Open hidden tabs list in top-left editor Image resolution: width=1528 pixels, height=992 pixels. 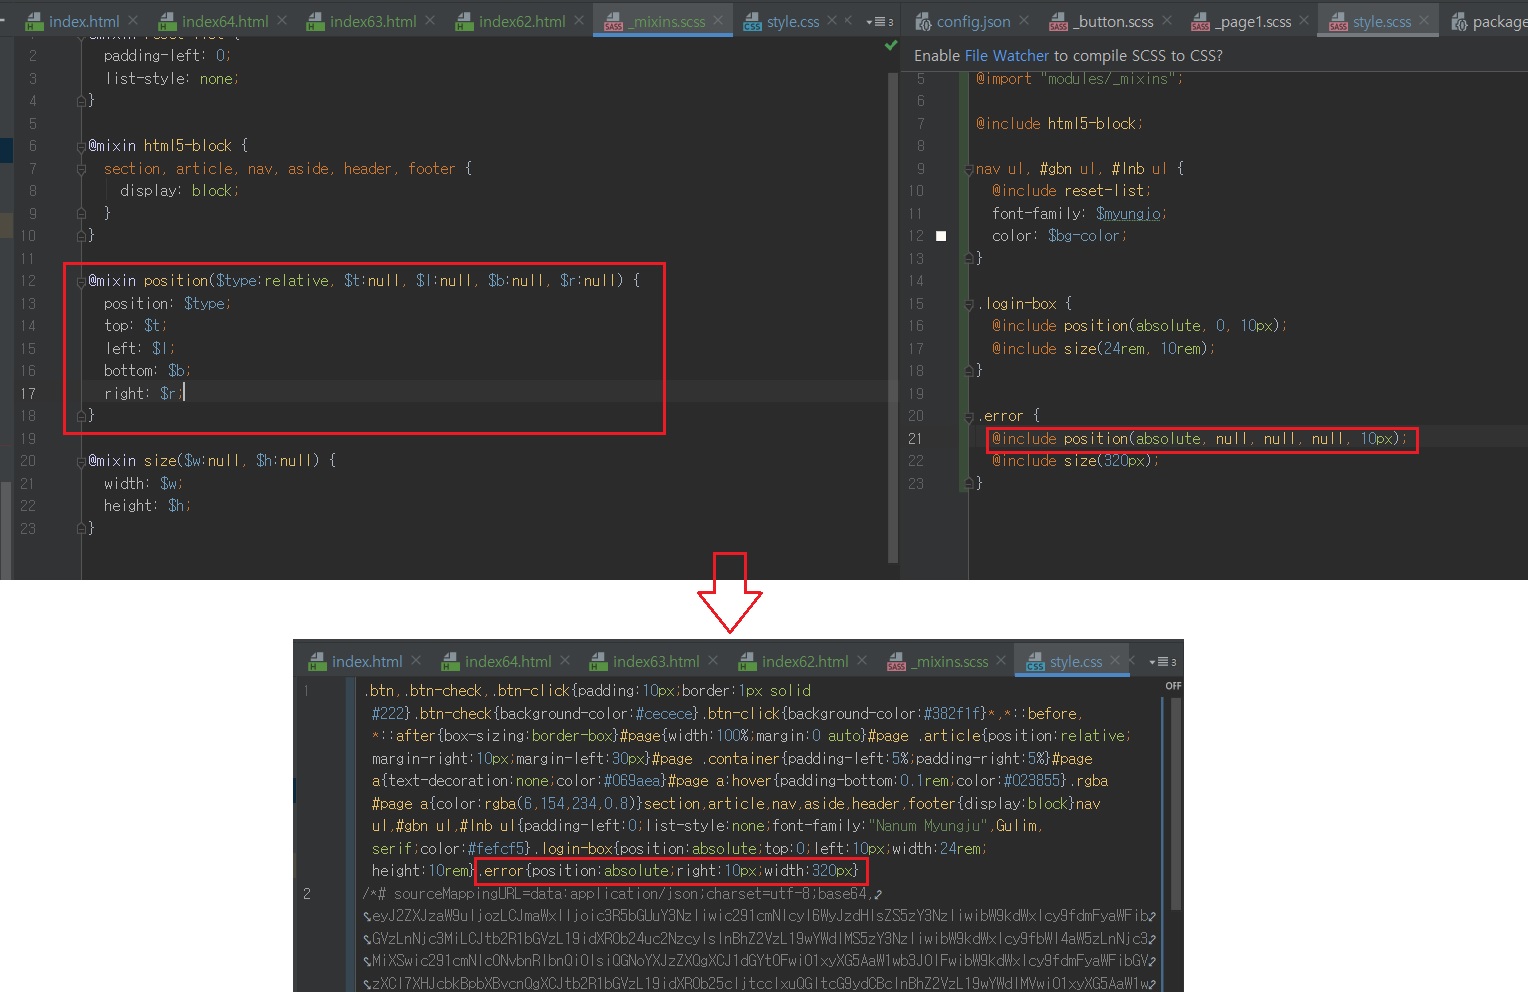coord(880,21)
